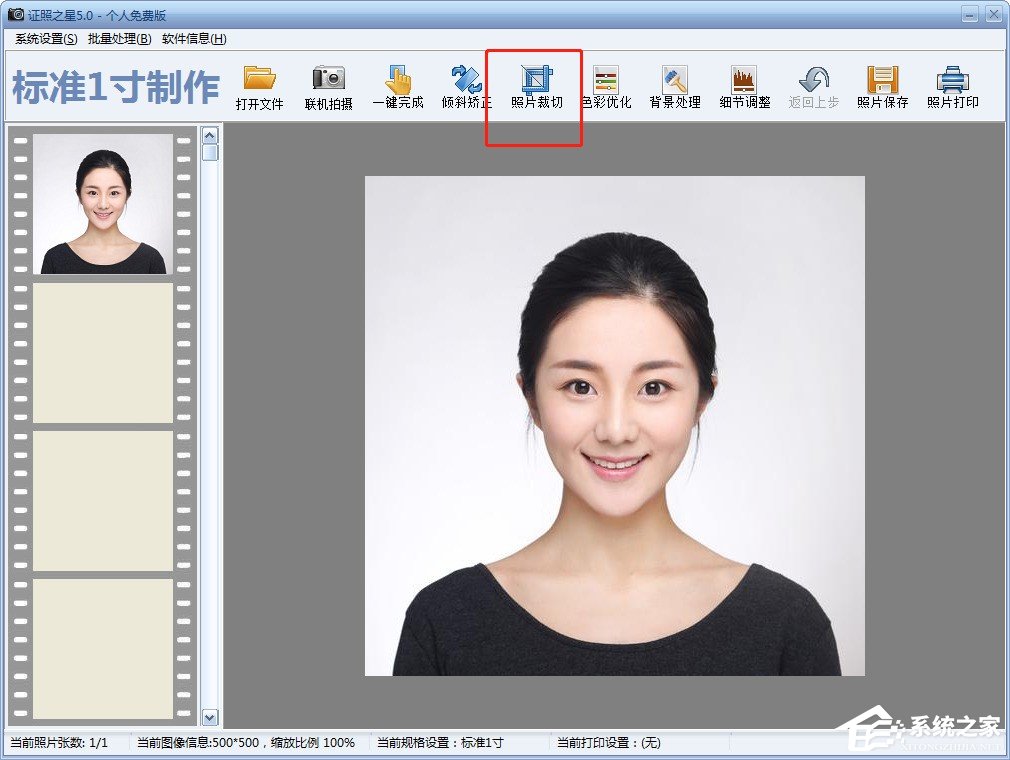This screenshot has height=760, width=1010.
Task: Select the camera capture (联机拍摄) tool
Action: click(x=328, y=80)
